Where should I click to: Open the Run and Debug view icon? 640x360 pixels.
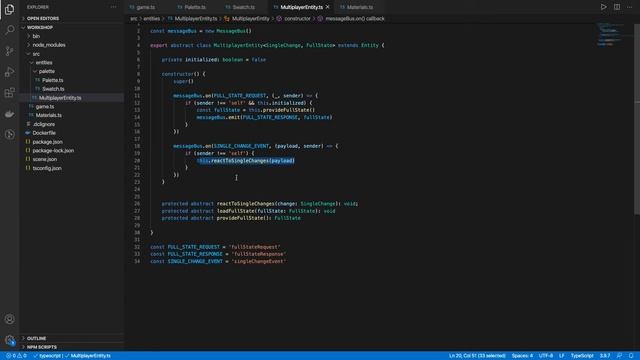9,72
